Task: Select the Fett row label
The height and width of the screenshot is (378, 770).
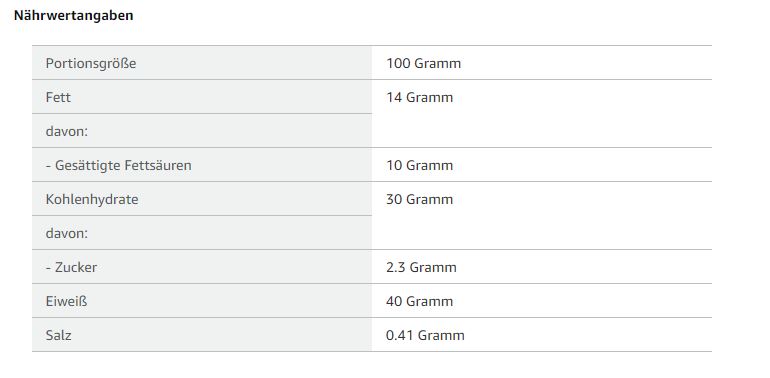Action: point(202,97)
